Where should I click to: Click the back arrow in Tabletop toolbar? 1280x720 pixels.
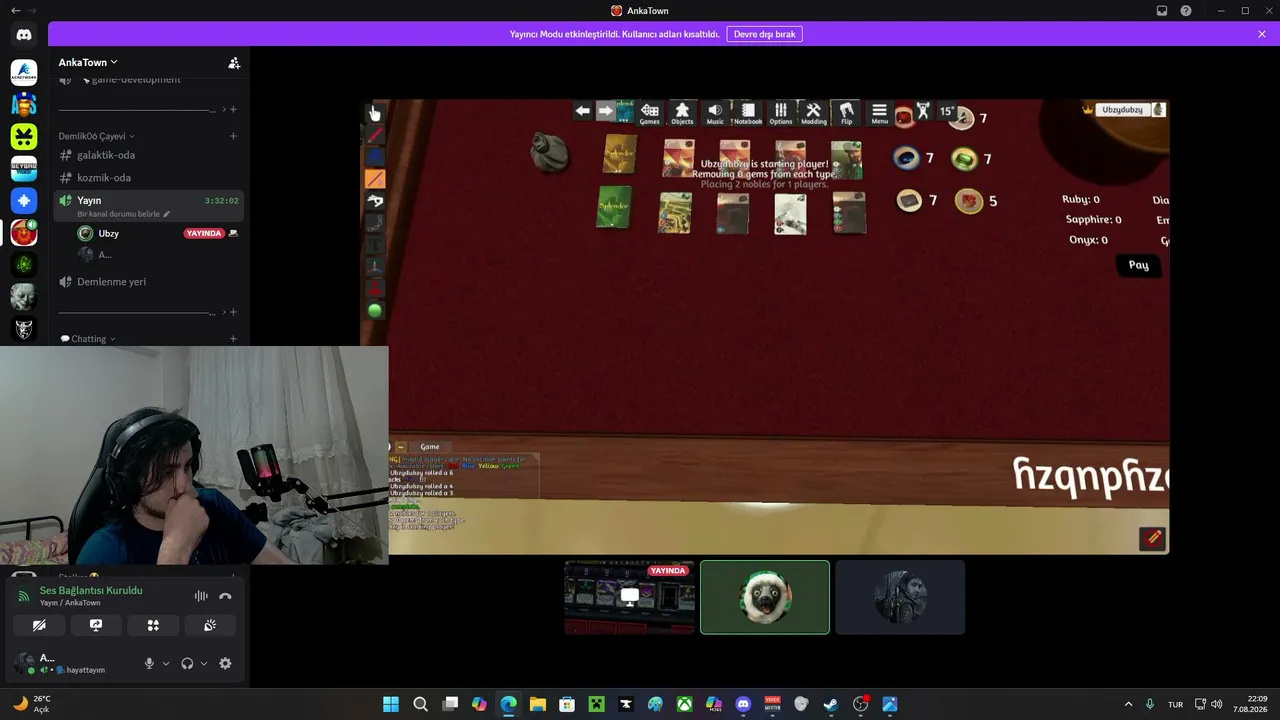(583, 111)
